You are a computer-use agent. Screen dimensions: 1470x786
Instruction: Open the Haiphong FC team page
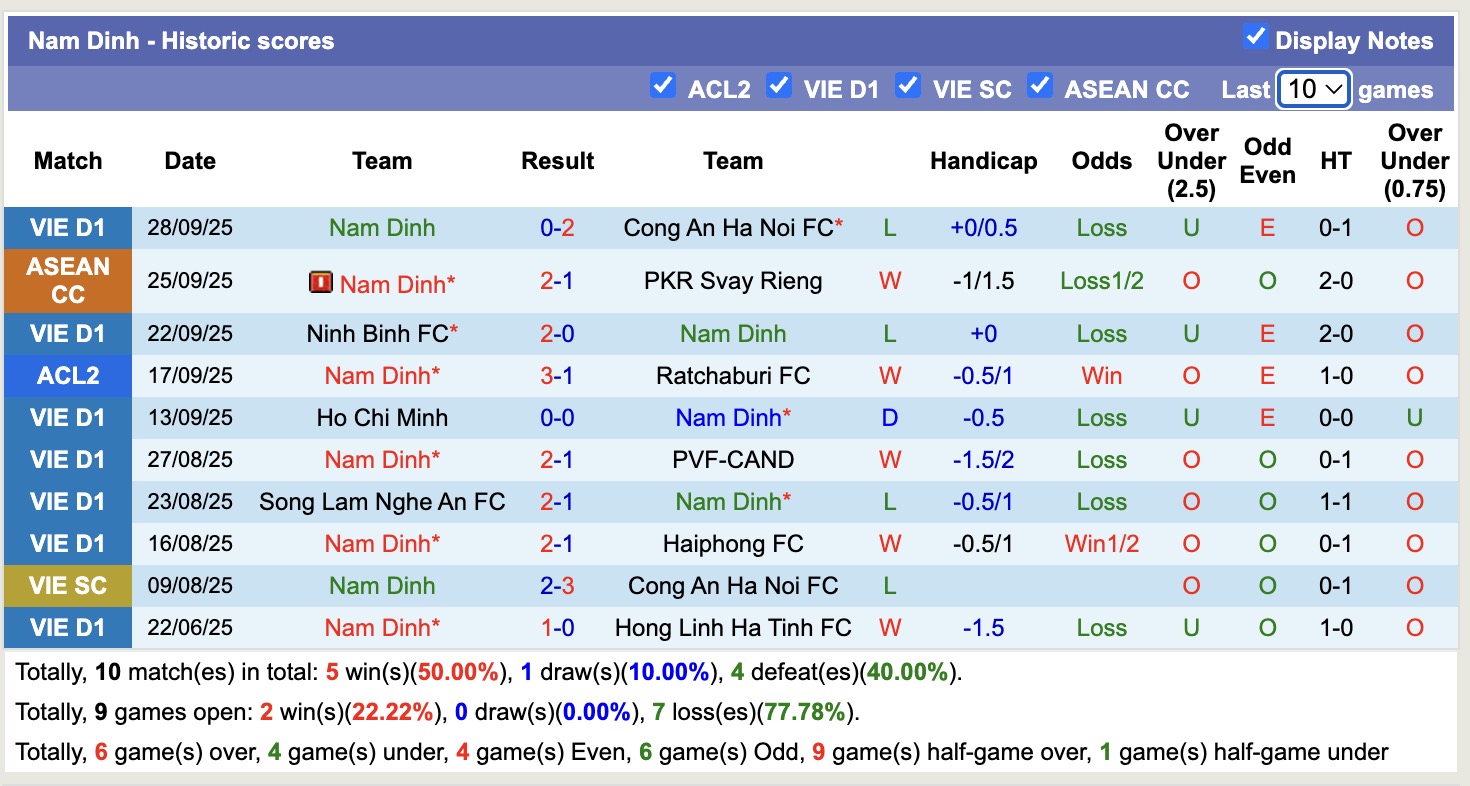[x=731, y=544]
